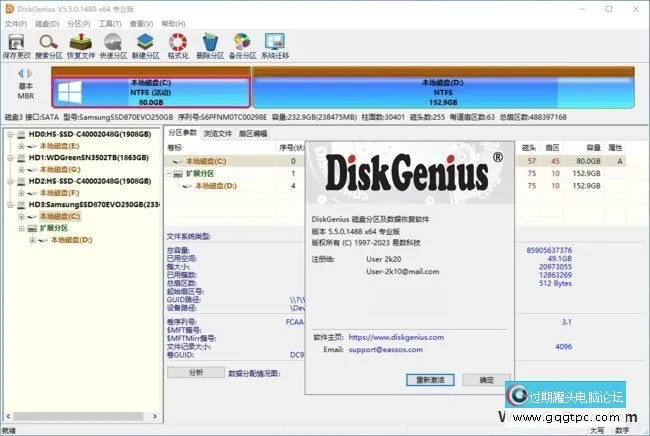
Task: Open the https://www.diskgenius.com link
Action: point(396,337)
